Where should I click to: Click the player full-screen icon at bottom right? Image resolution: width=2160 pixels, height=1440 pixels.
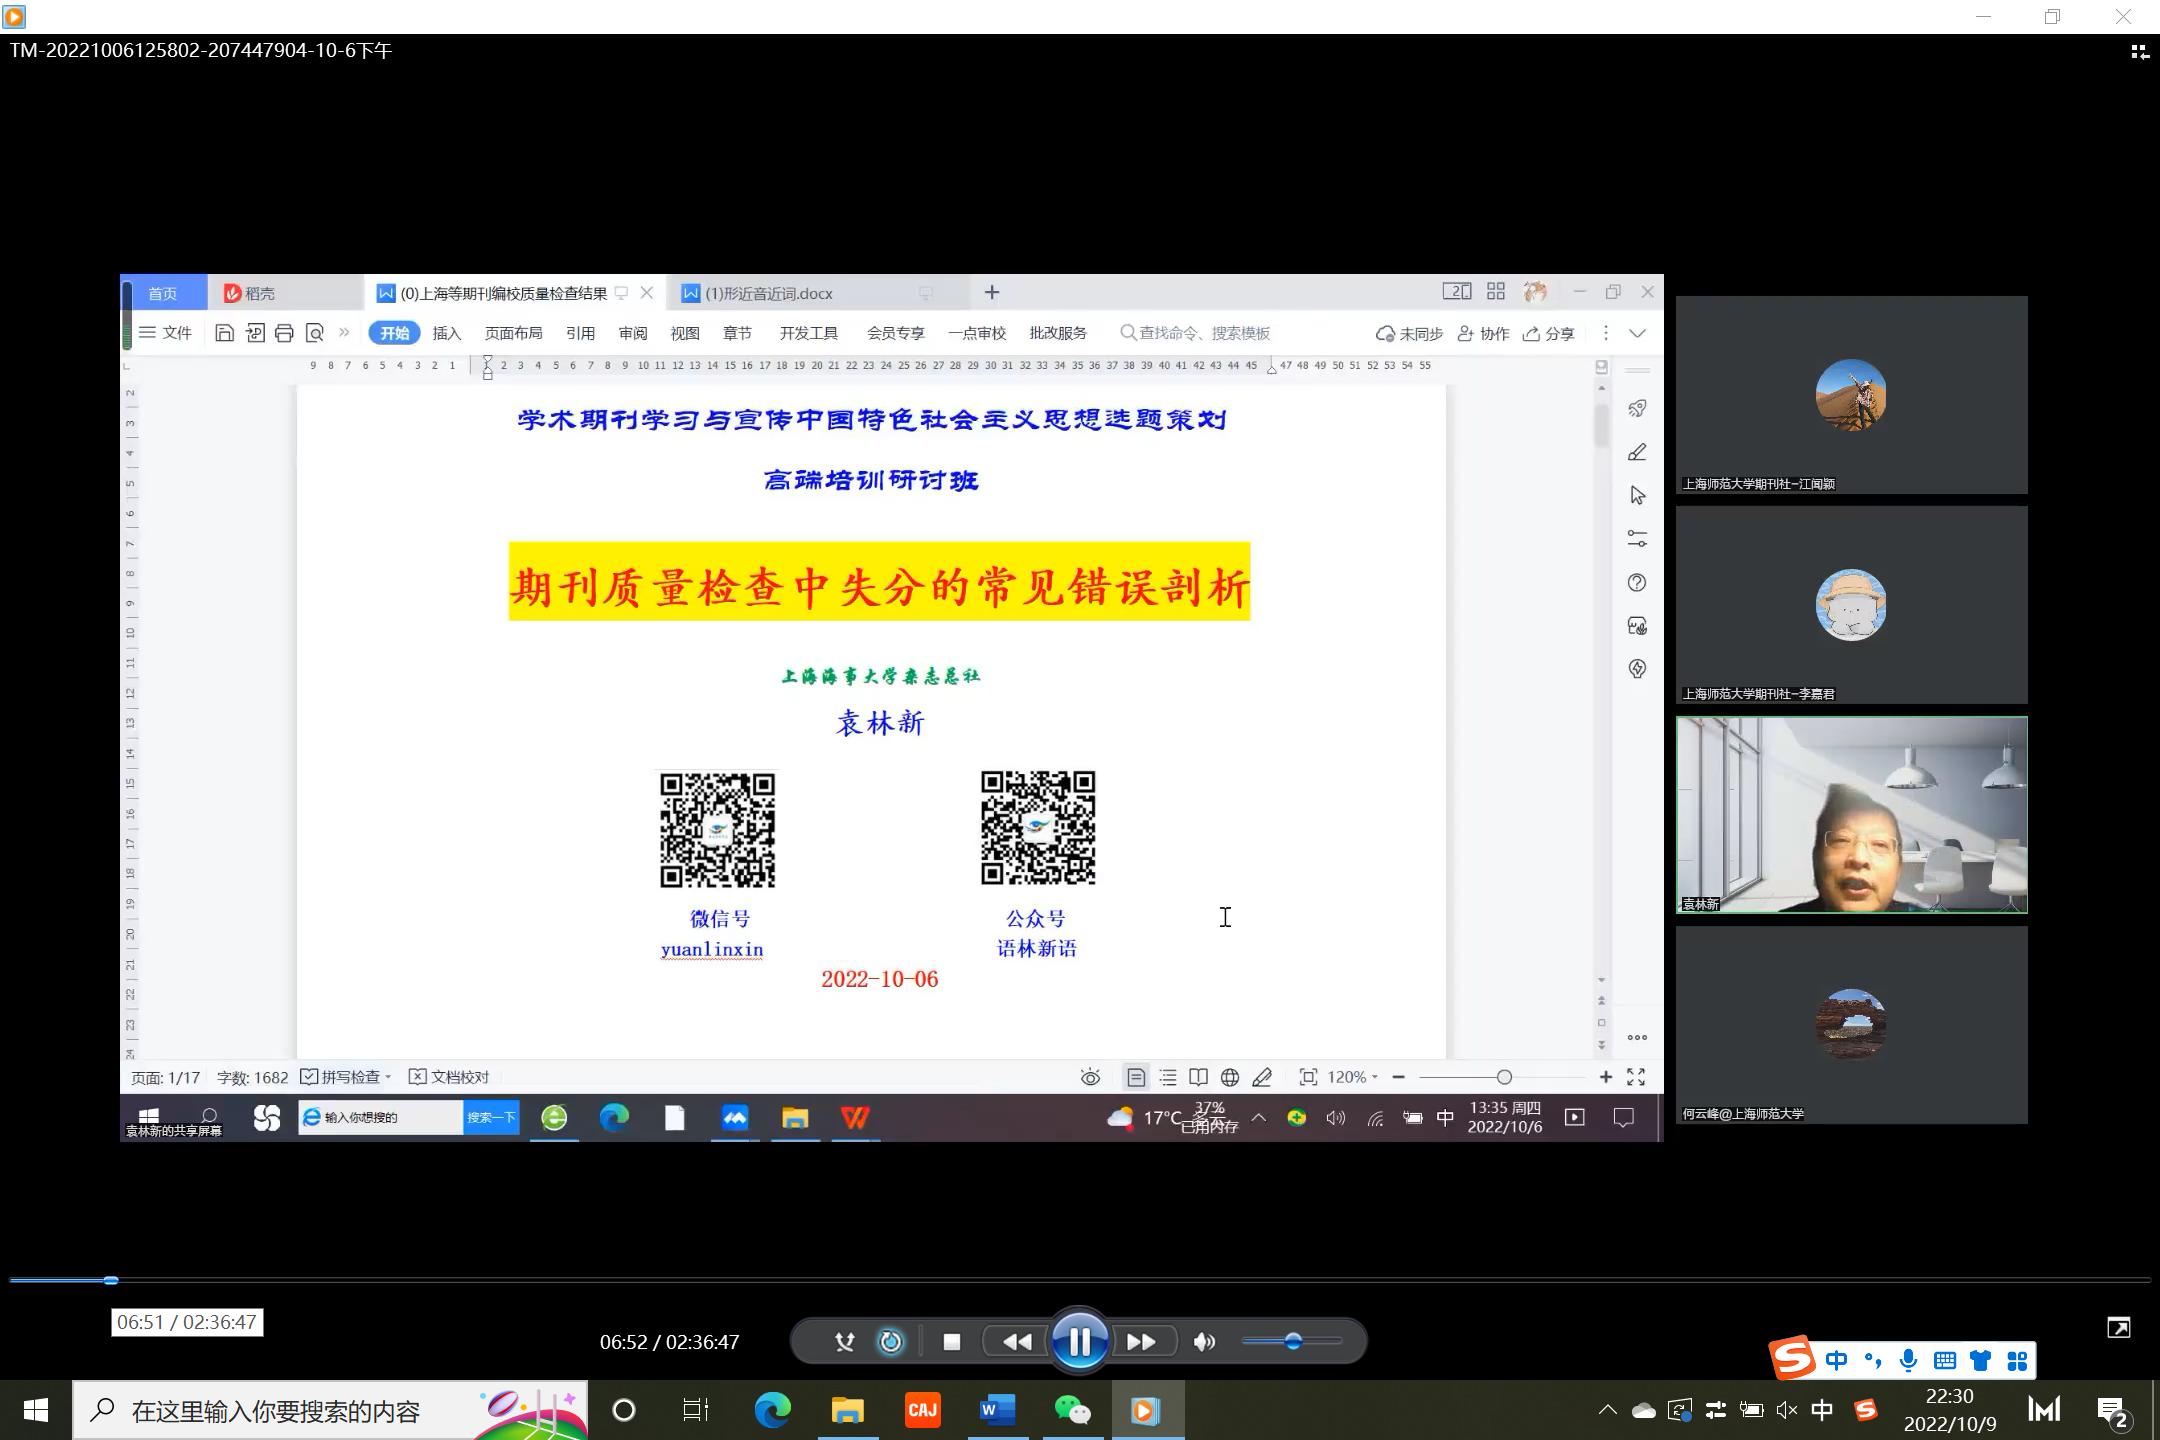(x=2119, y=1328)
